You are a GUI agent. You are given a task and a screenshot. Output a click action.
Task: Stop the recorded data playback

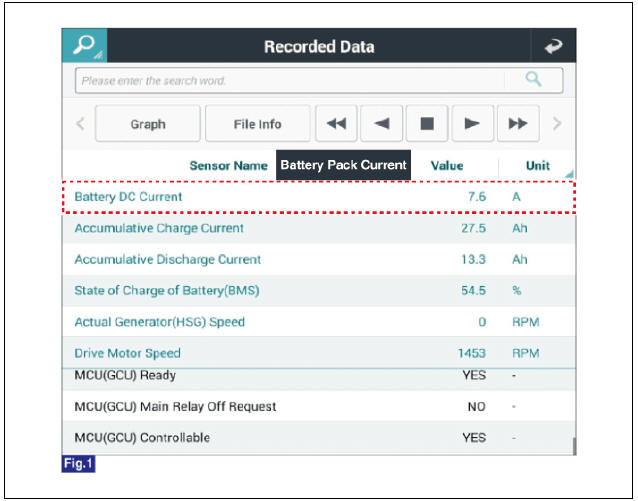click(x=427, y=124)
